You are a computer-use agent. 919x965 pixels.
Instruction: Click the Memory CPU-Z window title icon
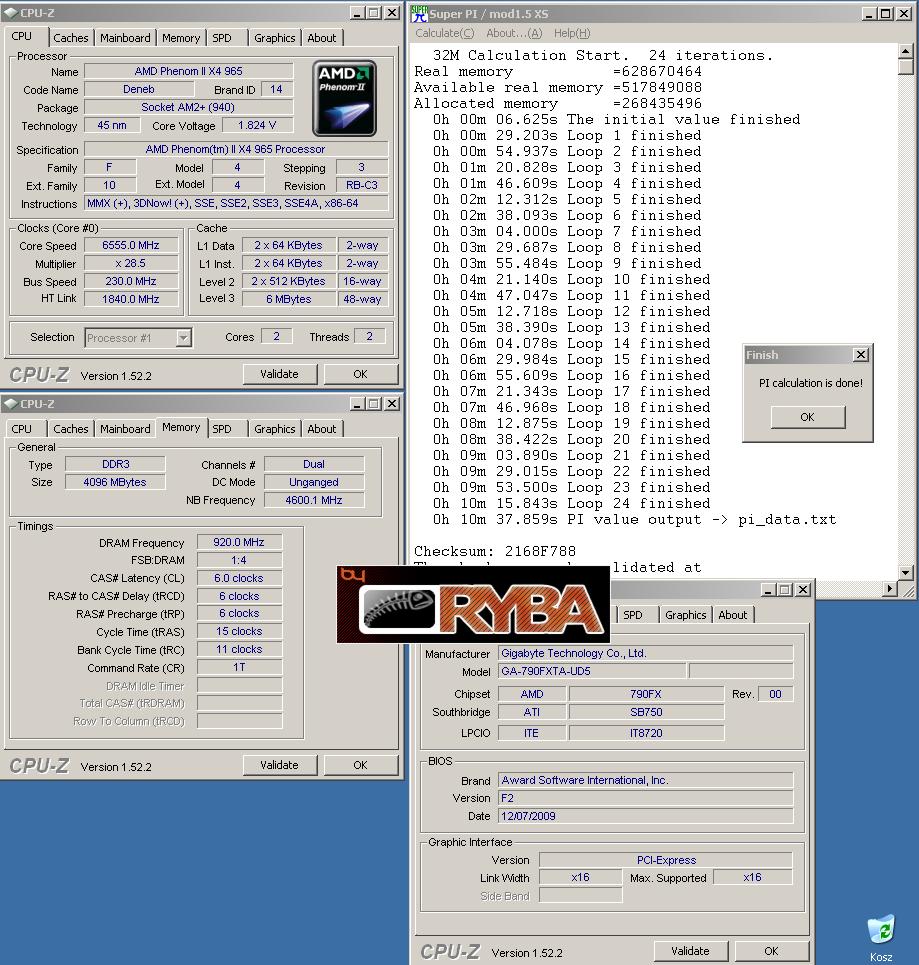point(10,404)
